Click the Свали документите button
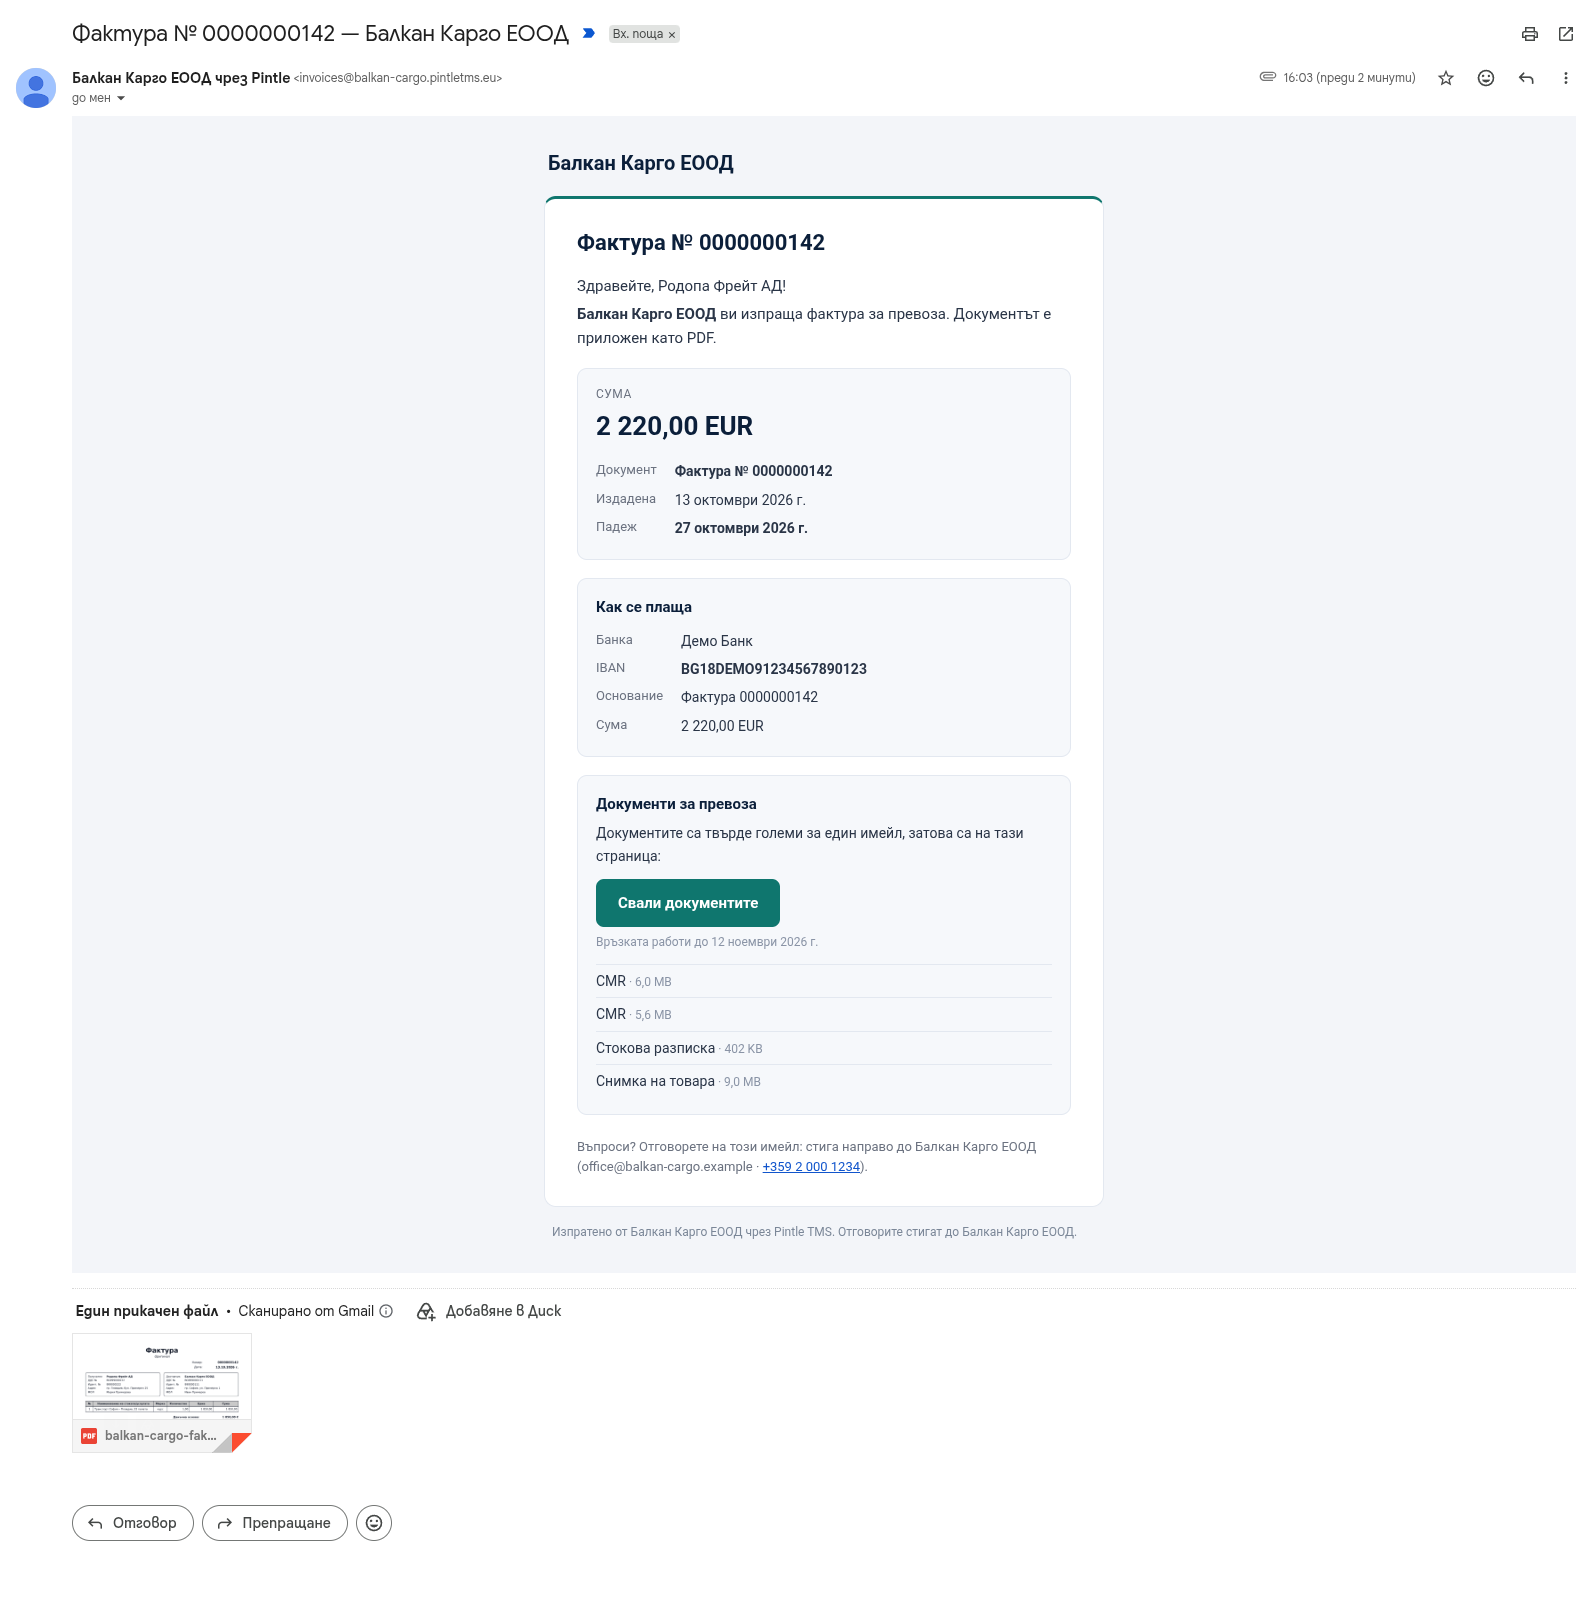This screenshot has height=1613, width=1592. pos(688,903)
